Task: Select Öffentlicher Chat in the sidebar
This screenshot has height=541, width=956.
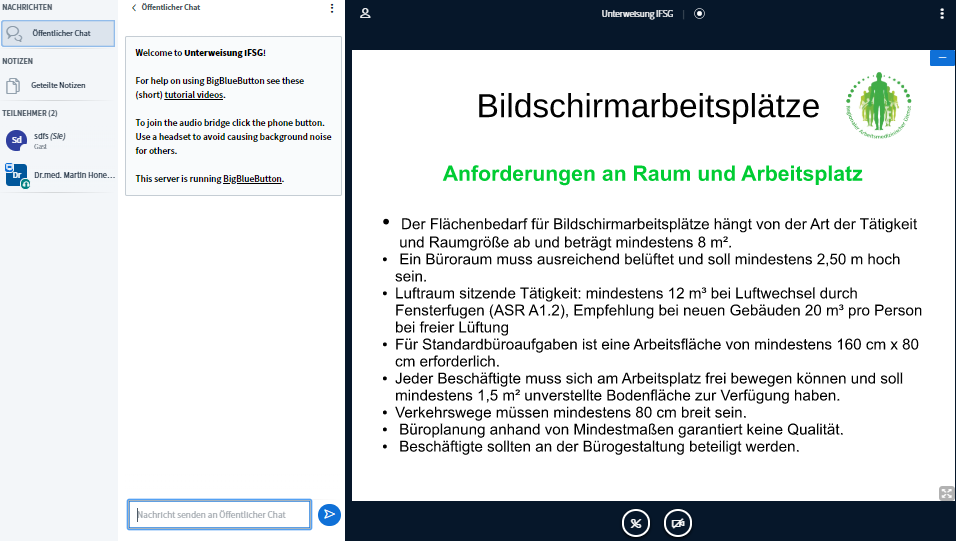Action: [x=59, y=33]
